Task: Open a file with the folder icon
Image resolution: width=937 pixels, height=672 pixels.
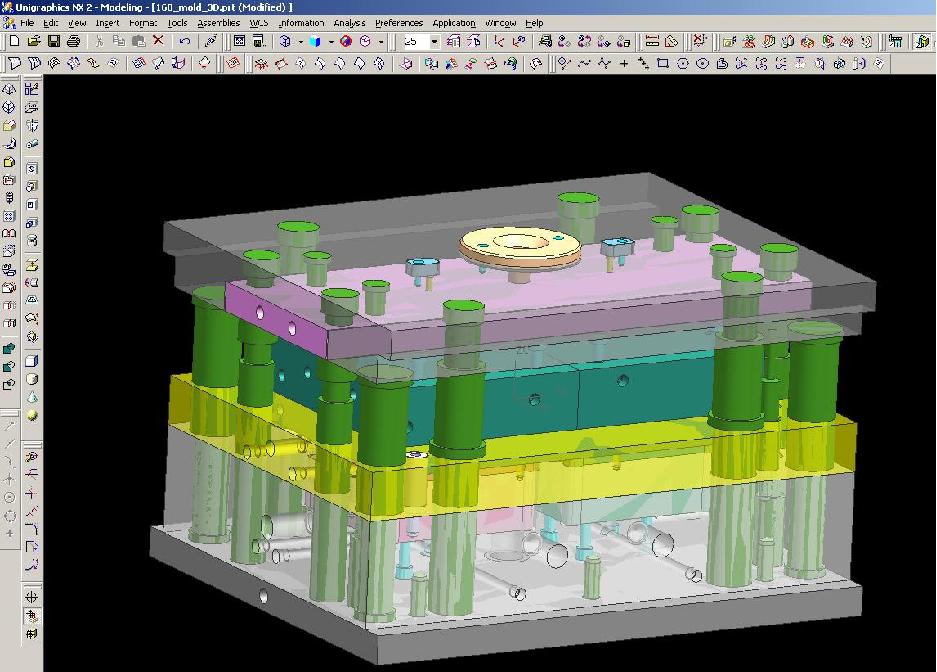Action: tap(34, 42)
